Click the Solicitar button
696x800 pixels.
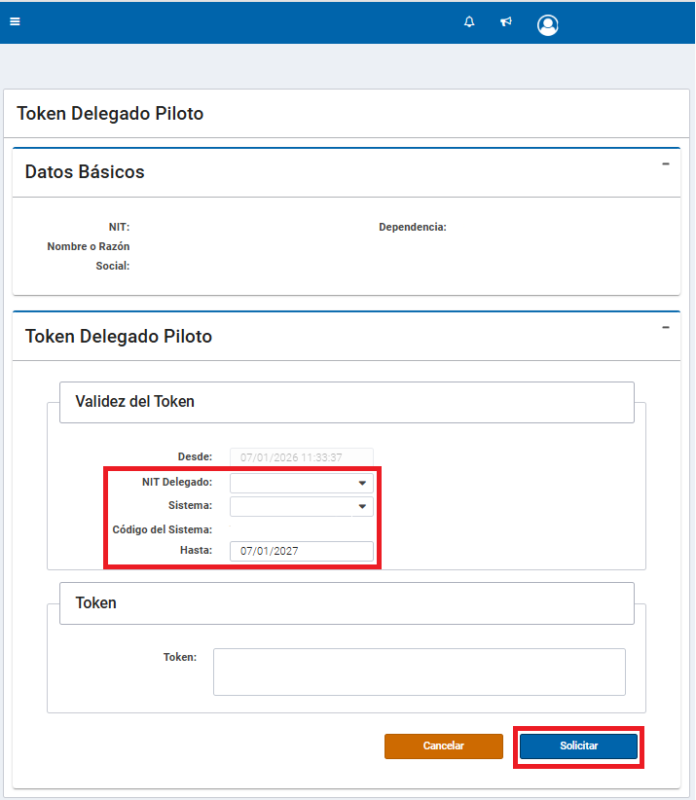pos(579,747)
